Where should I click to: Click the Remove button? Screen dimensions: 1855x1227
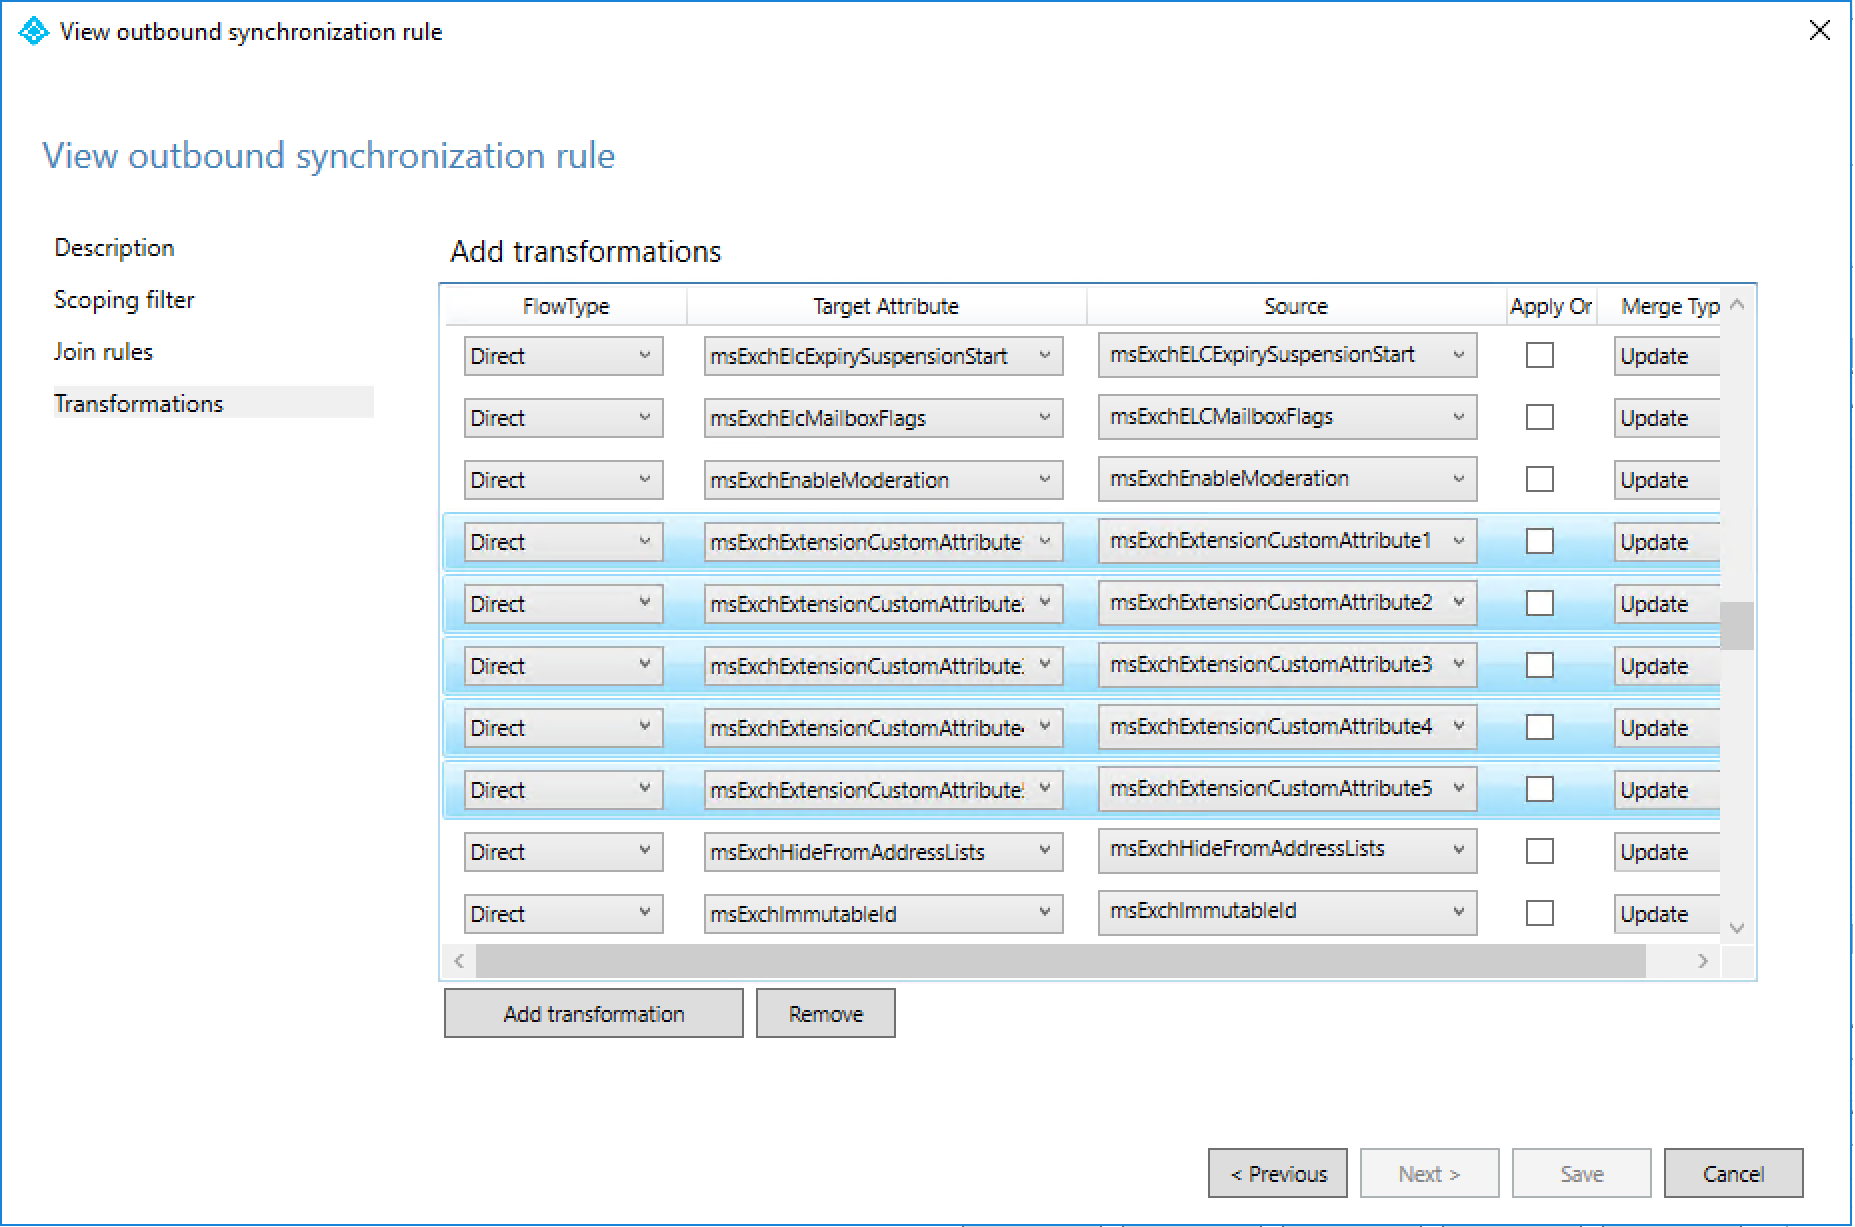point(825,1012)
